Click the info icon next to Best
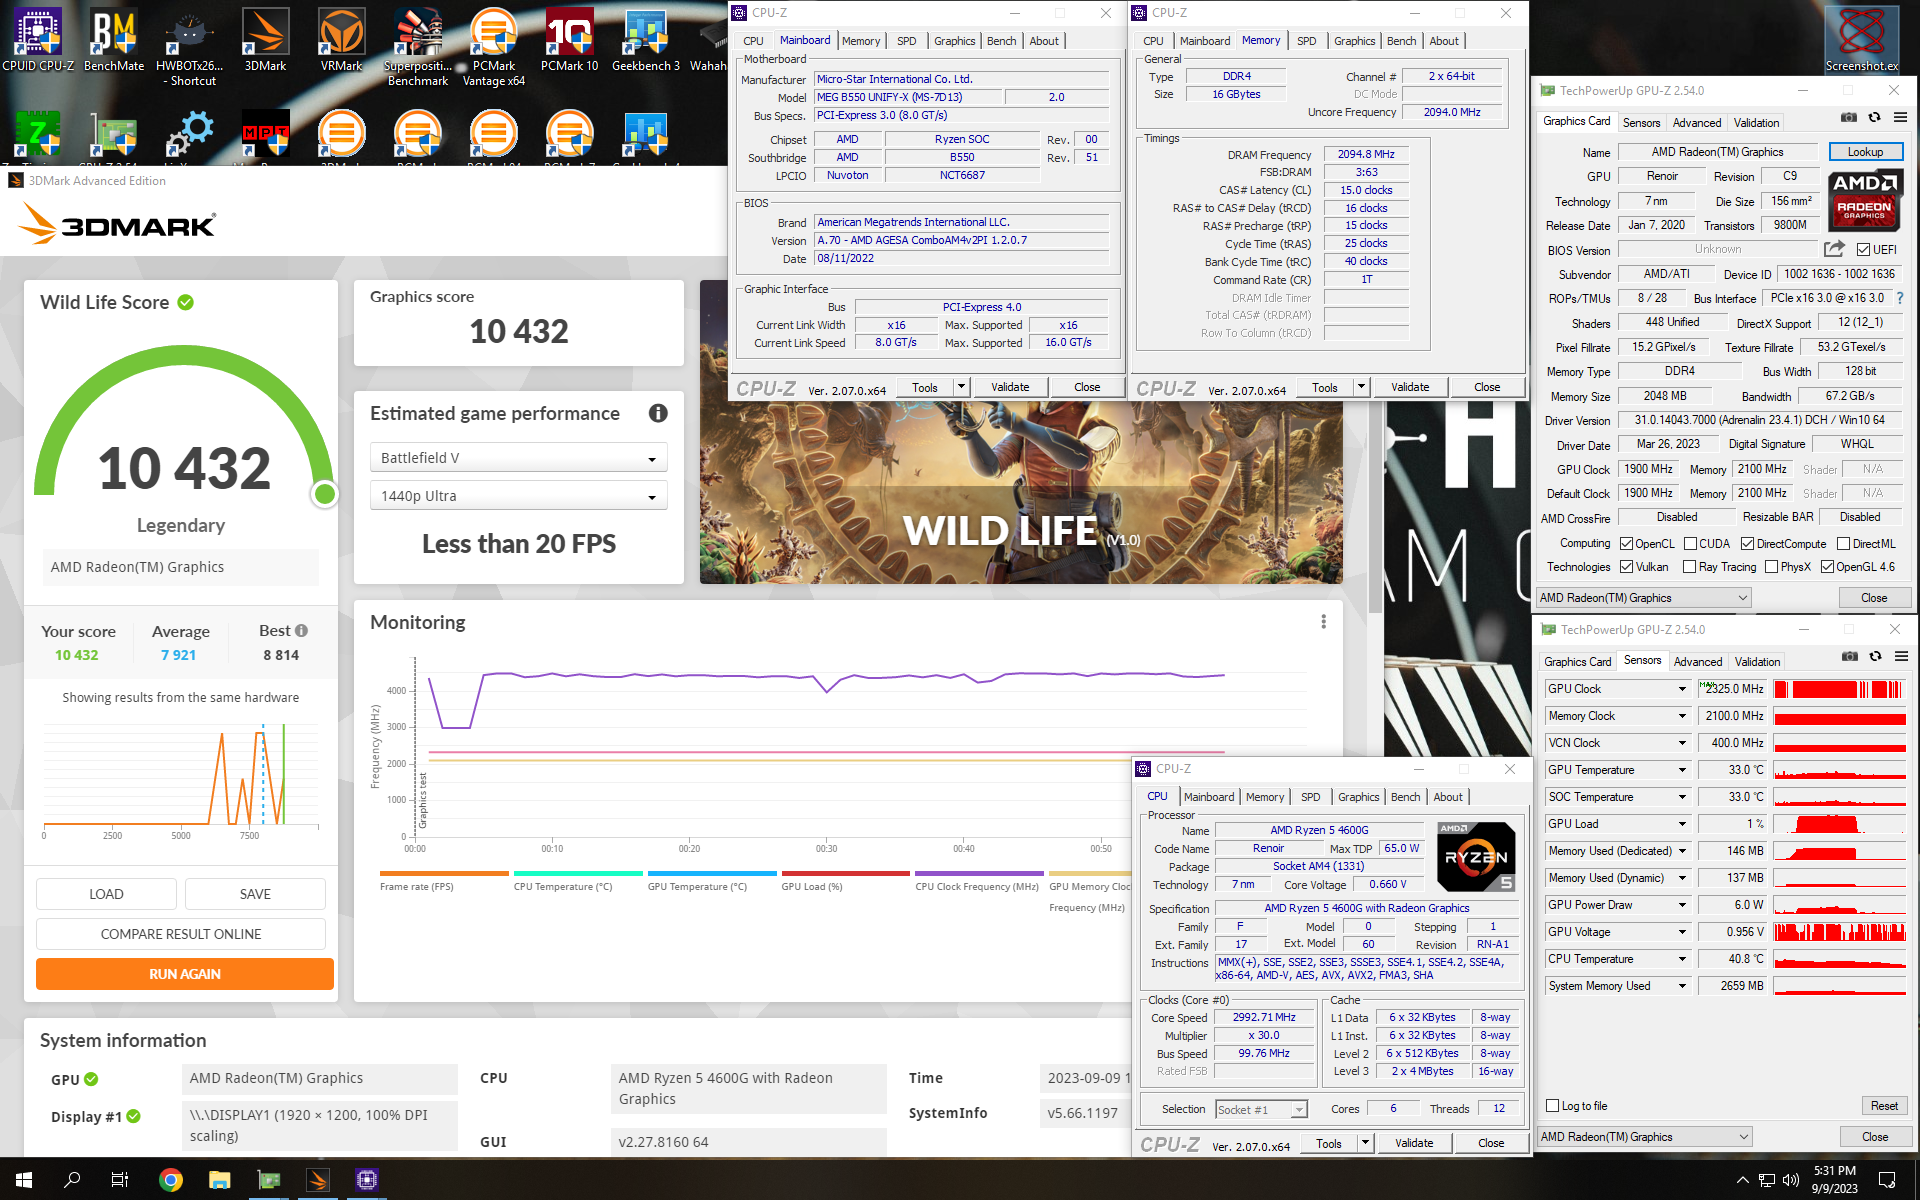This screenshot has height=1200, width=1920. (302, 631)
